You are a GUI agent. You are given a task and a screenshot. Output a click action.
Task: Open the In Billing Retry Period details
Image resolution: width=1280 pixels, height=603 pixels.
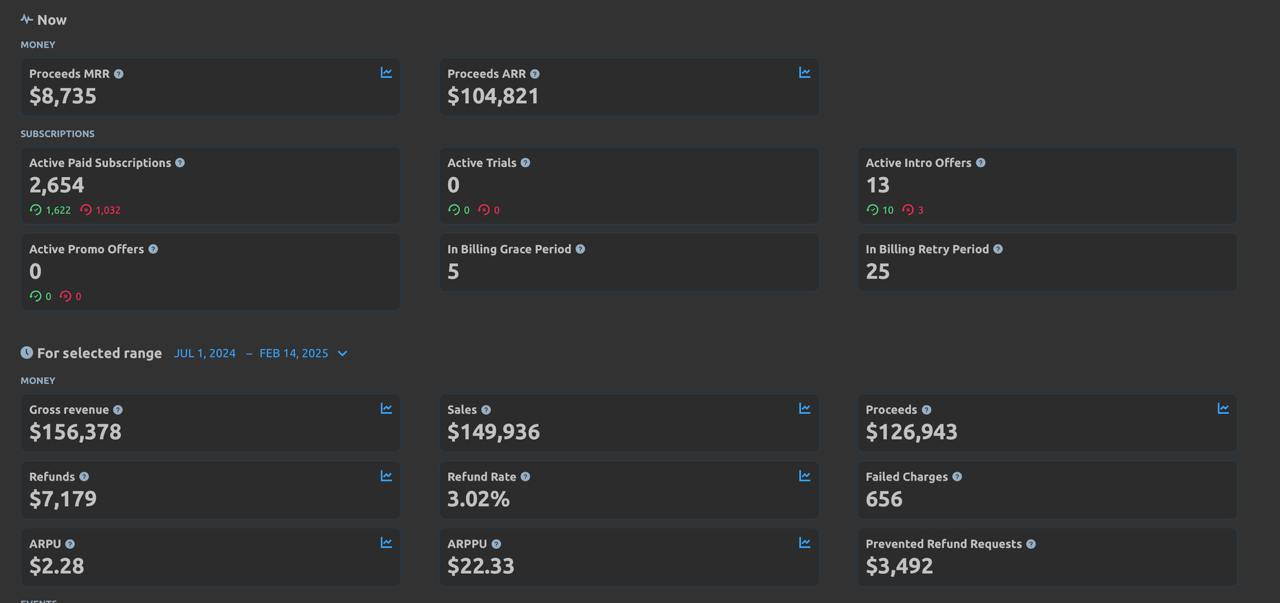tap(1047, 262)
